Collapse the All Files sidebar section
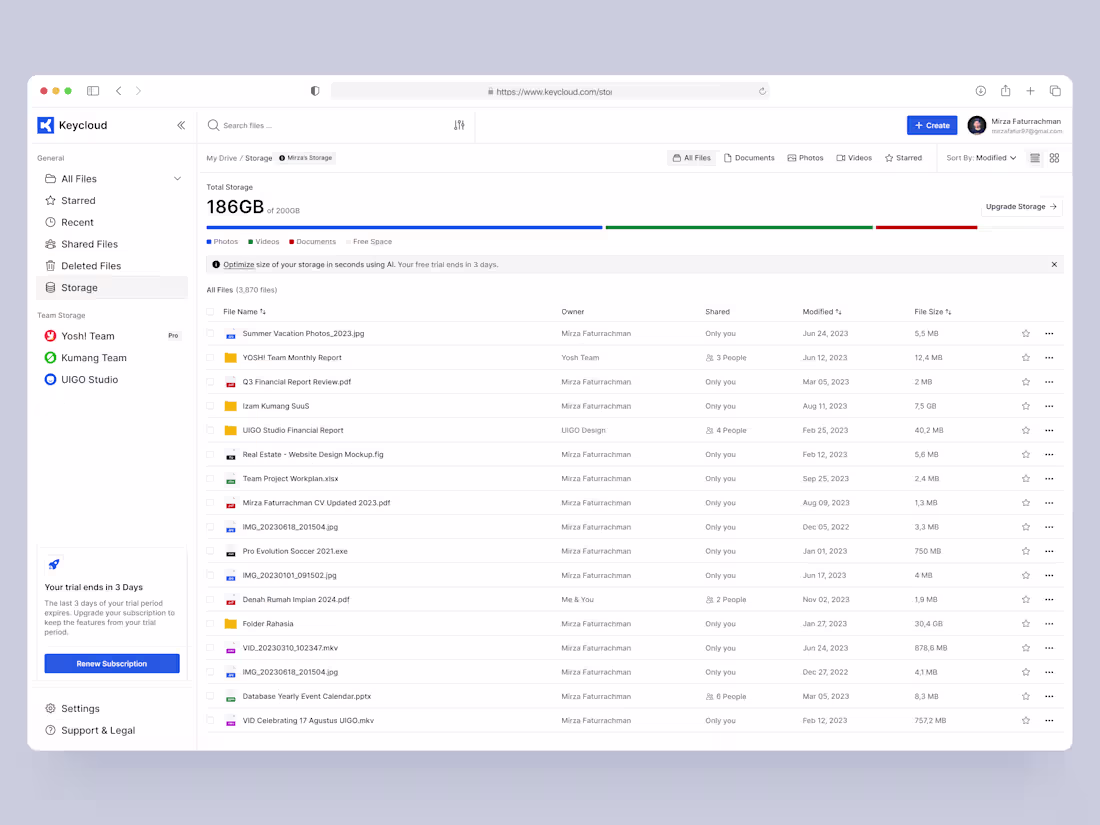The width and height of the screenshot is (1100, 825). pos(177,178)
